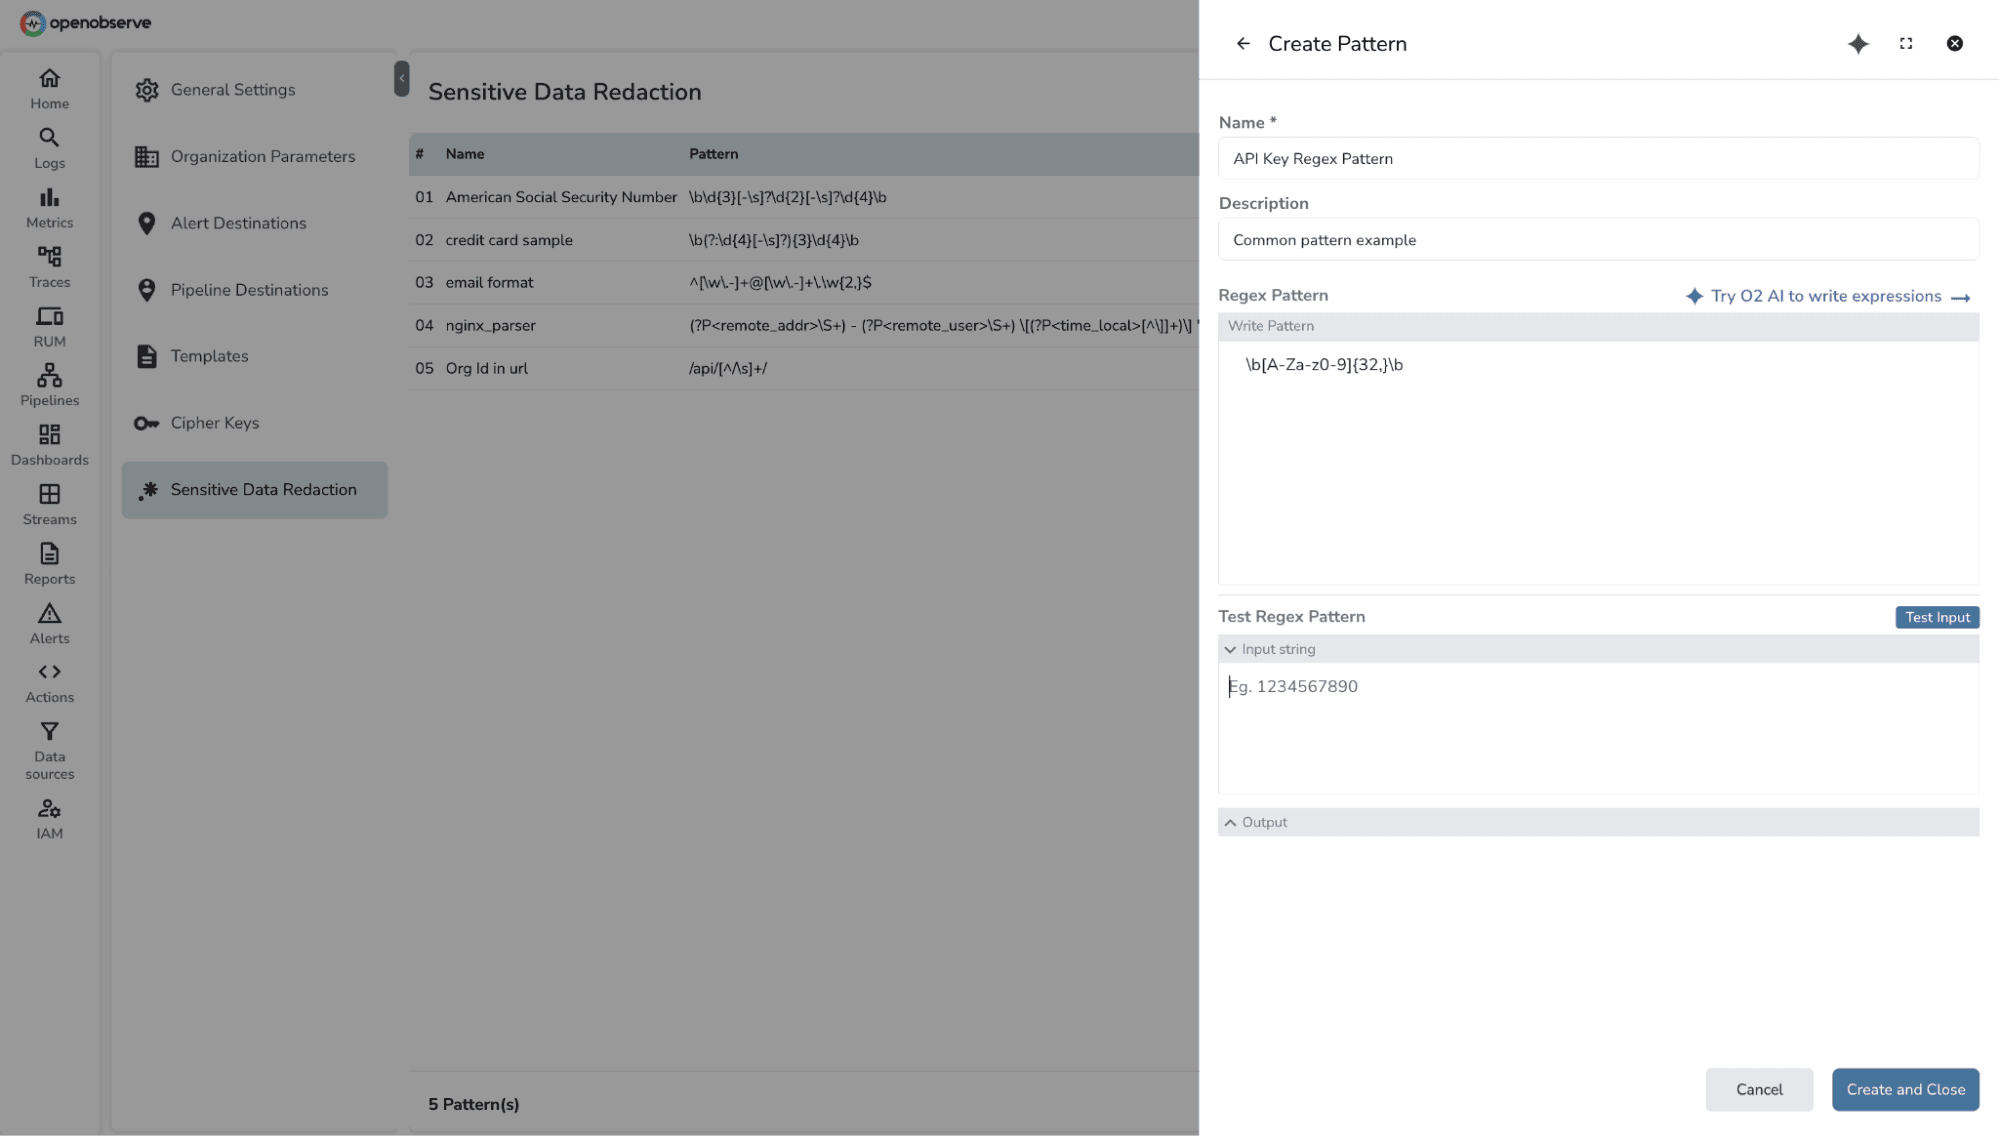The height and width of the screenshot is (1137, 1999).
Task: Open the IAM sidebar icon
Action: pyautogui.click(x=49, y=819)
